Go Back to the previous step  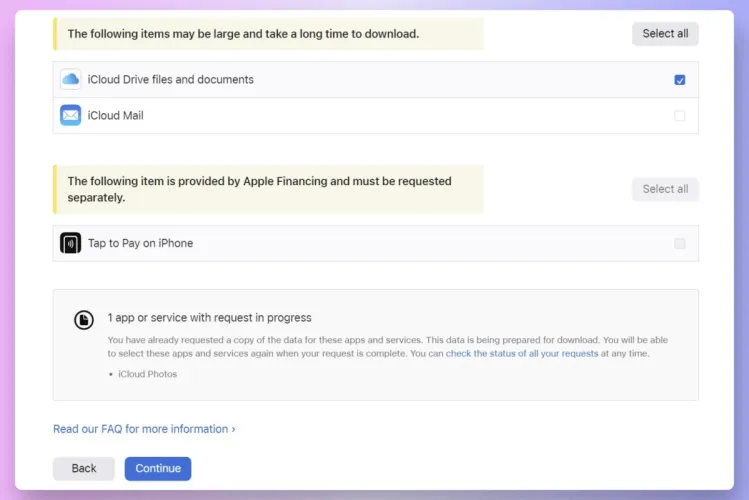84,468
